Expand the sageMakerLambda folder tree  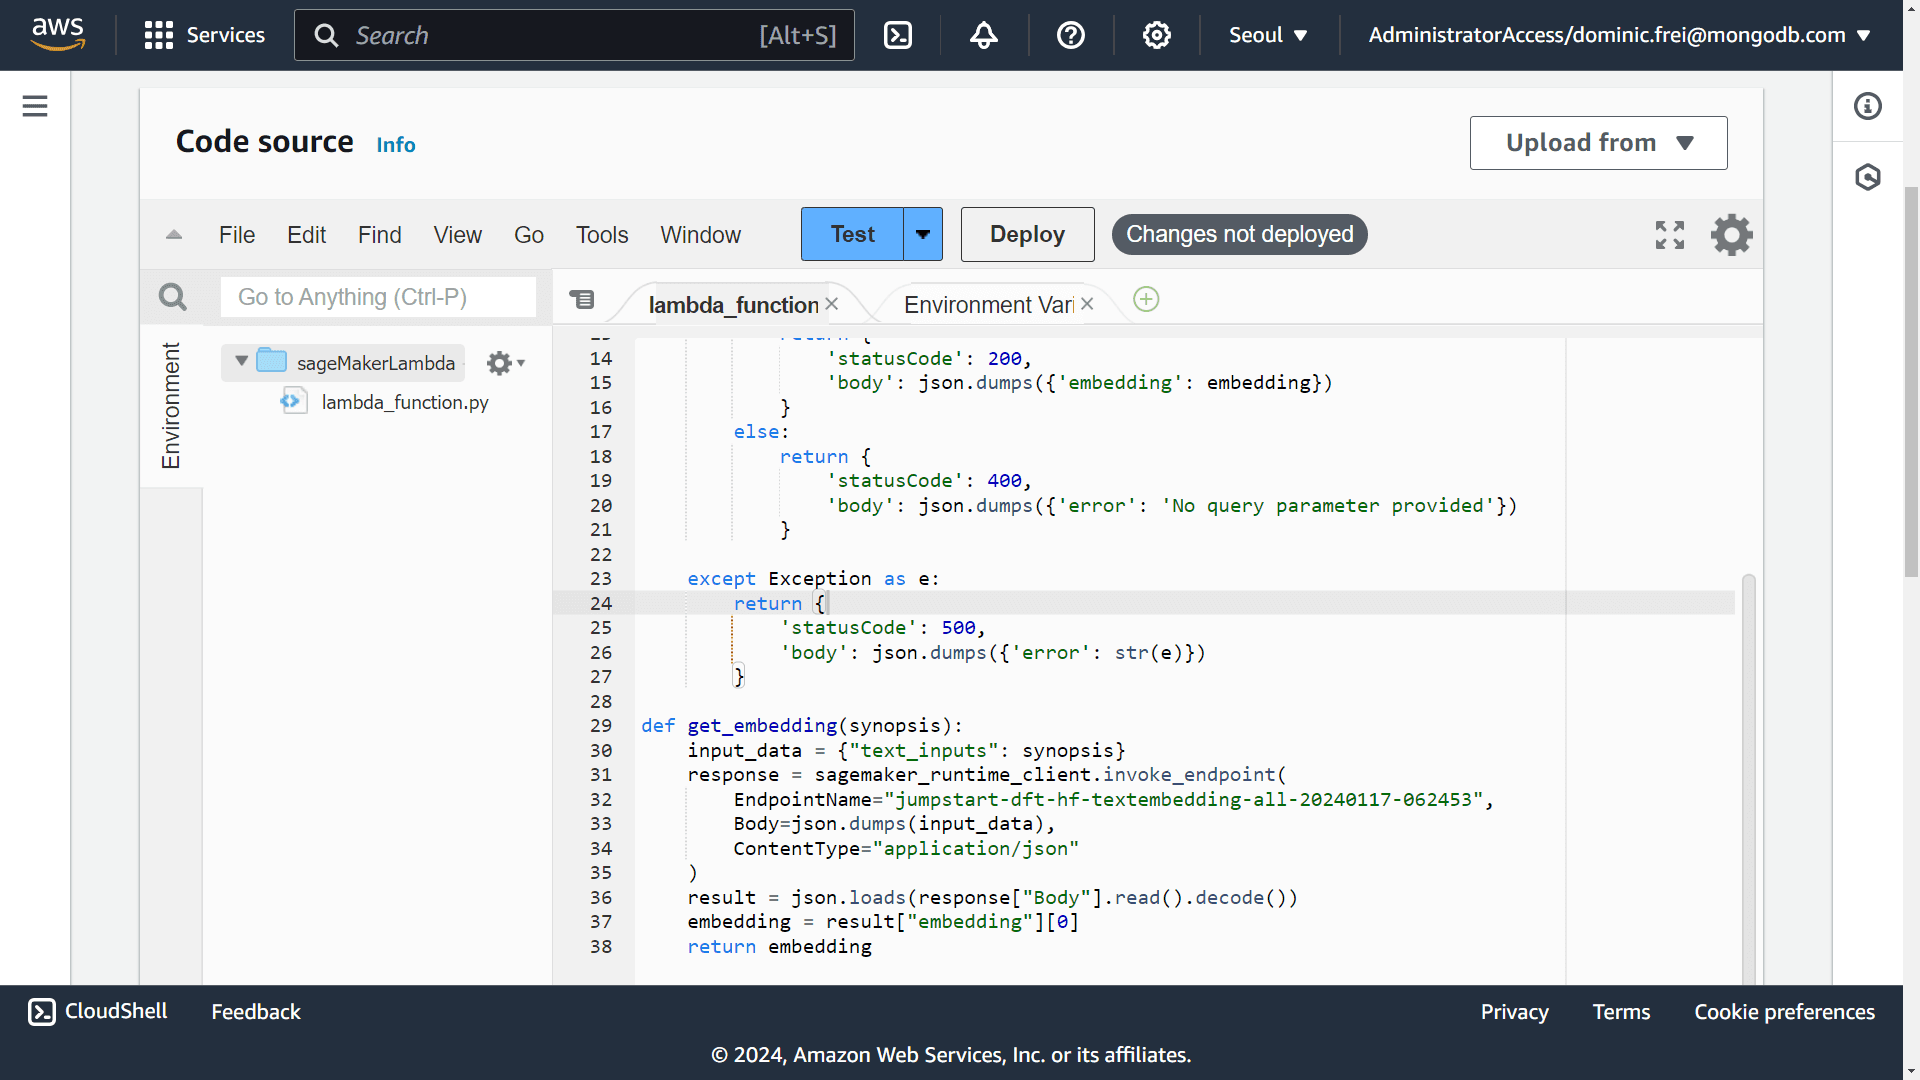click(x=241, y=360)
